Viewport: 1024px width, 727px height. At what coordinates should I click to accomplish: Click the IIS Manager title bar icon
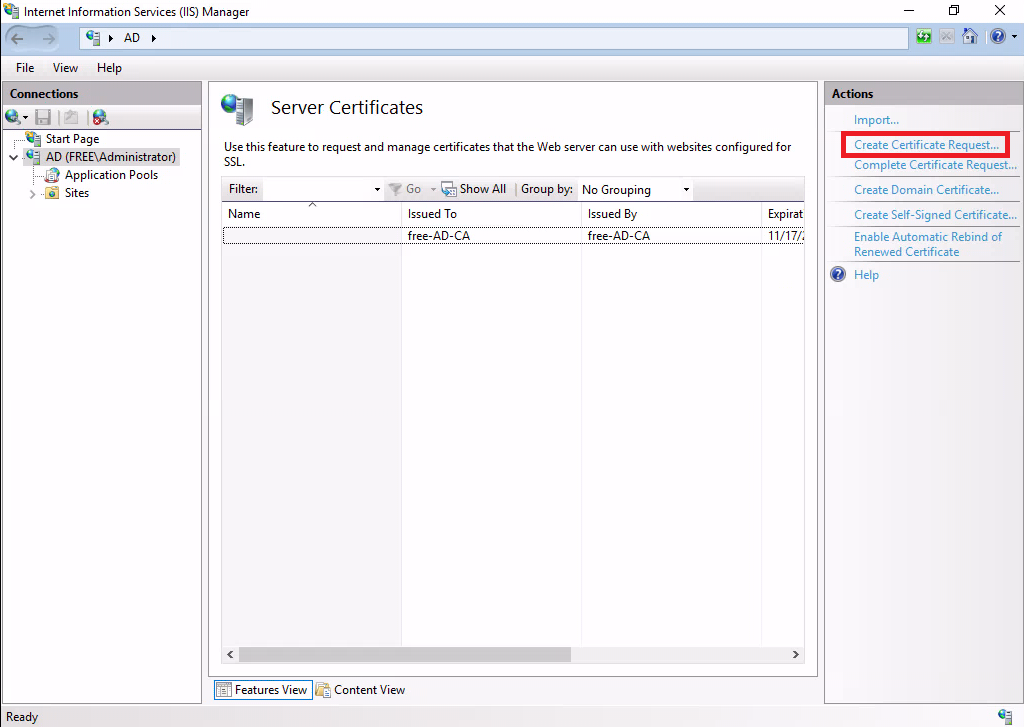click(11, 10)
